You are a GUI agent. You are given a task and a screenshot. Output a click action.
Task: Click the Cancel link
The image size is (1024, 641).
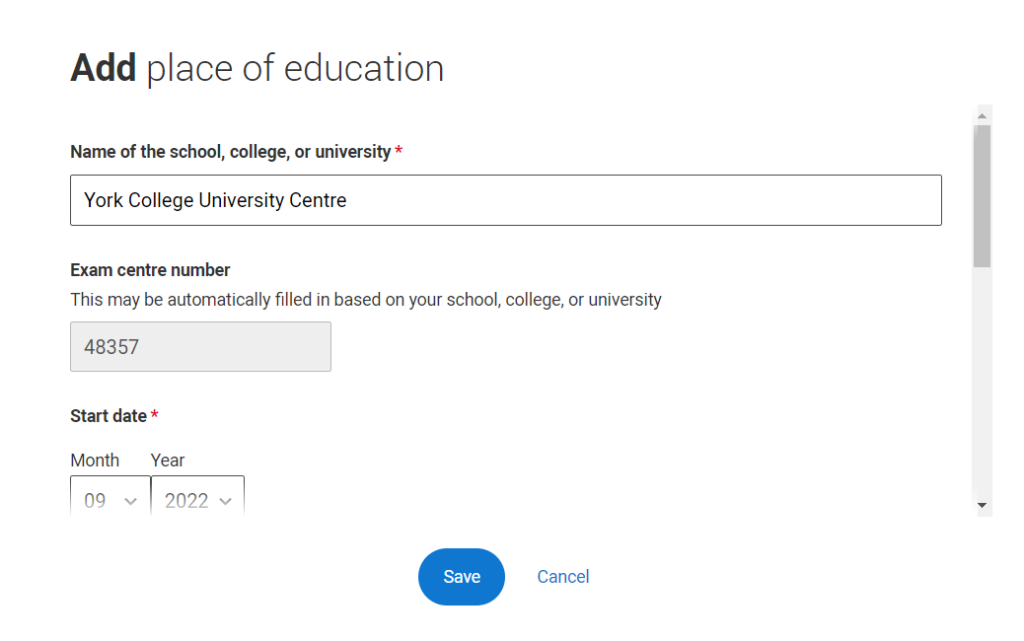[x=563, y=576]
